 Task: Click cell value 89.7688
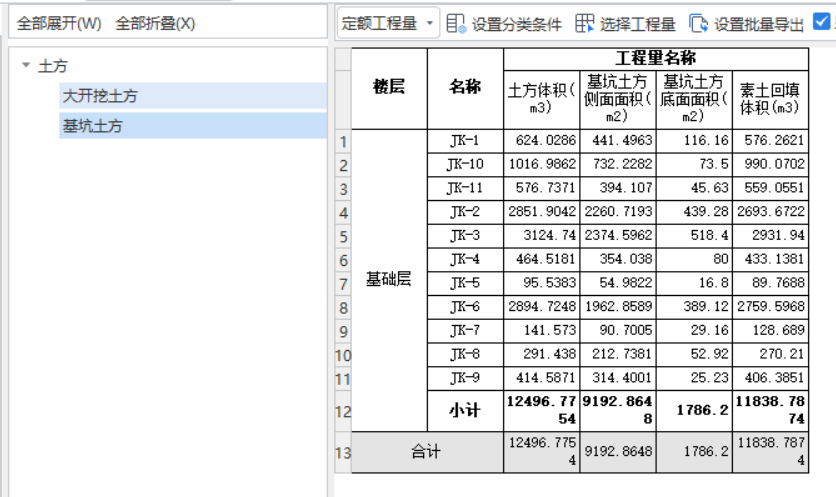click(770, 283)
